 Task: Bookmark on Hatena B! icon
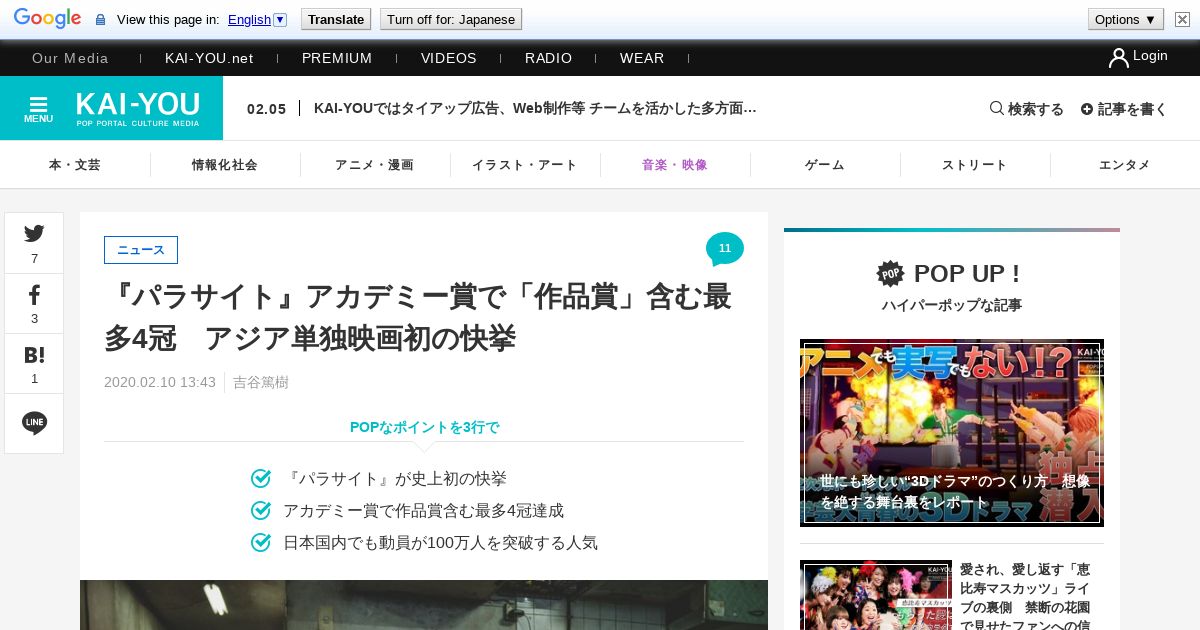point(34,354)
